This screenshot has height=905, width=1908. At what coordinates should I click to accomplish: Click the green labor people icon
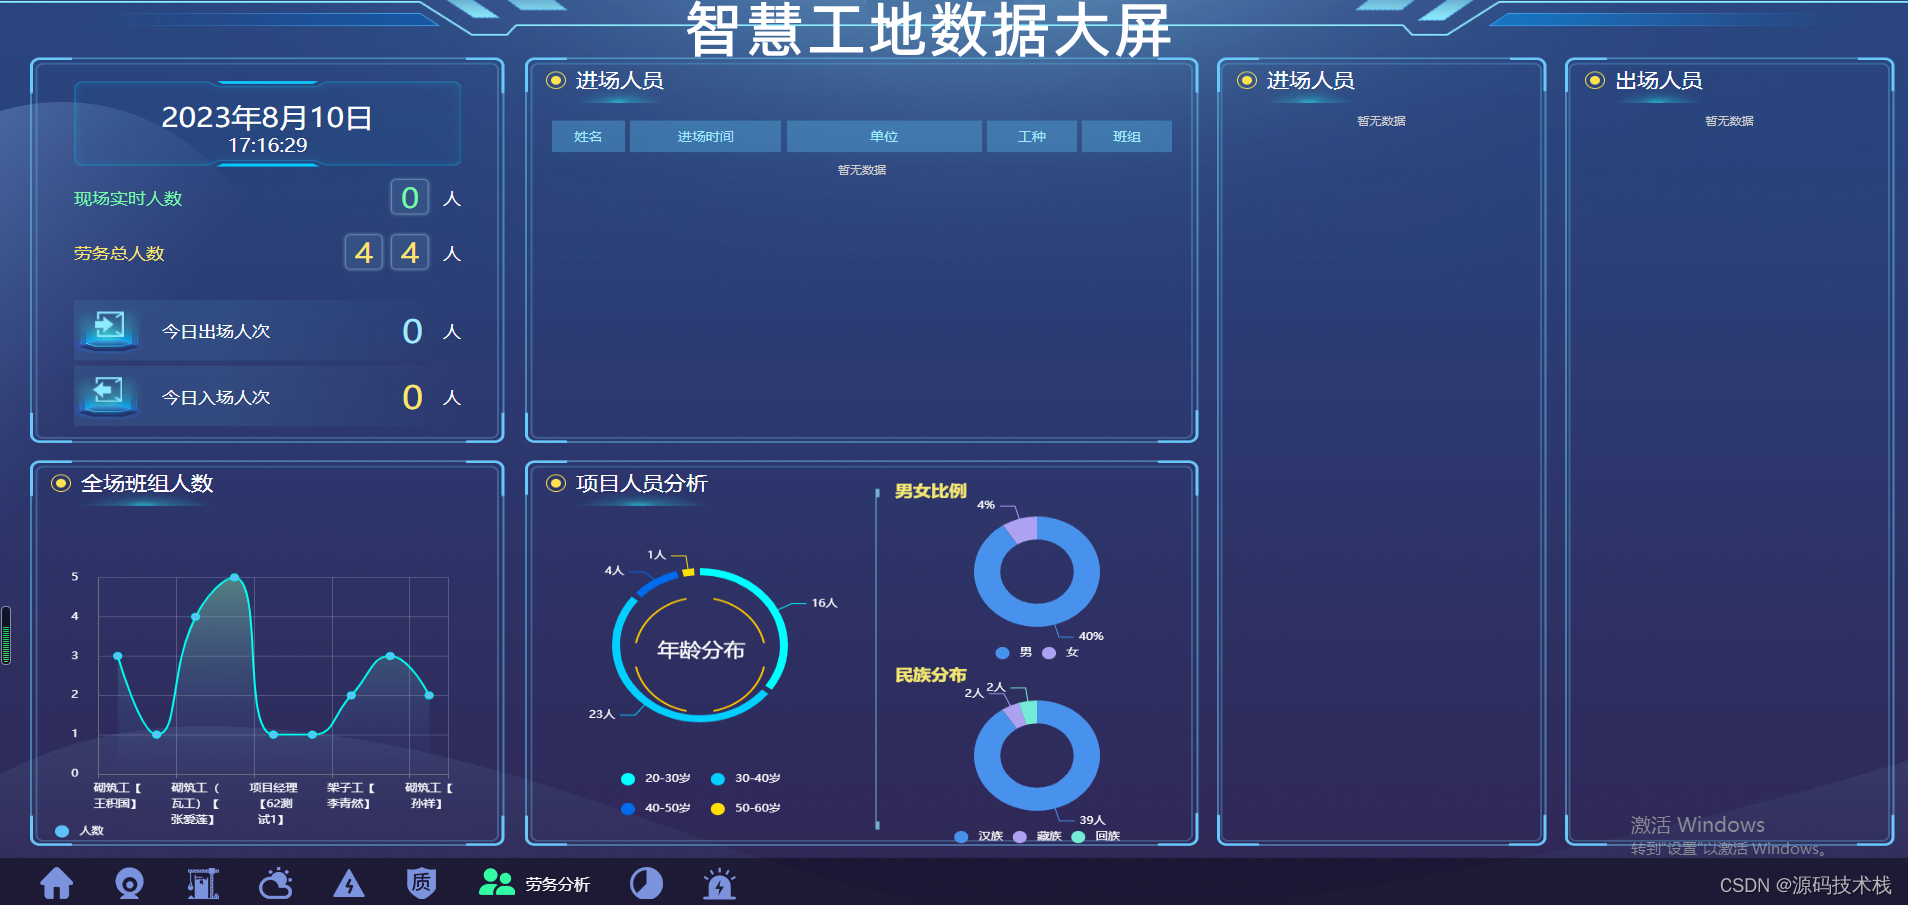click(x=496, y=882)
